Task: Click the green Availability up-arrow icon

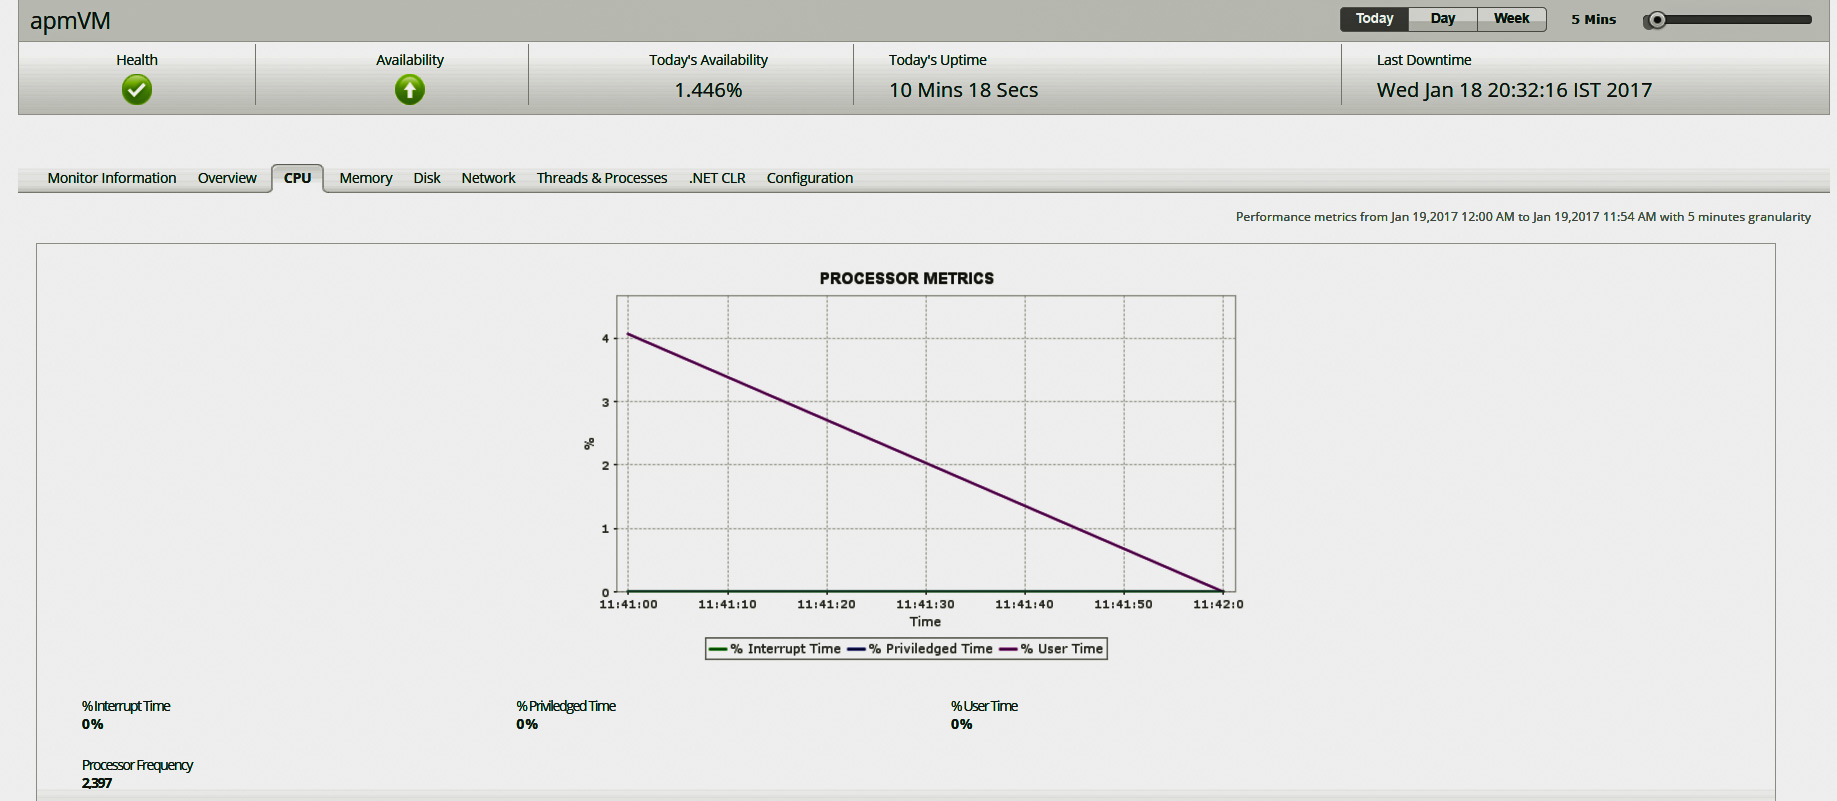Action: click(x=410, y=90)
